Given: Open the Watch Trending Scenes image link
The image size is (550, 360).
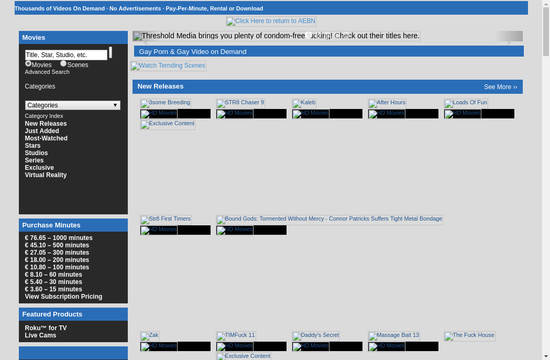Looking at the screenshot, I should point(168,66).
